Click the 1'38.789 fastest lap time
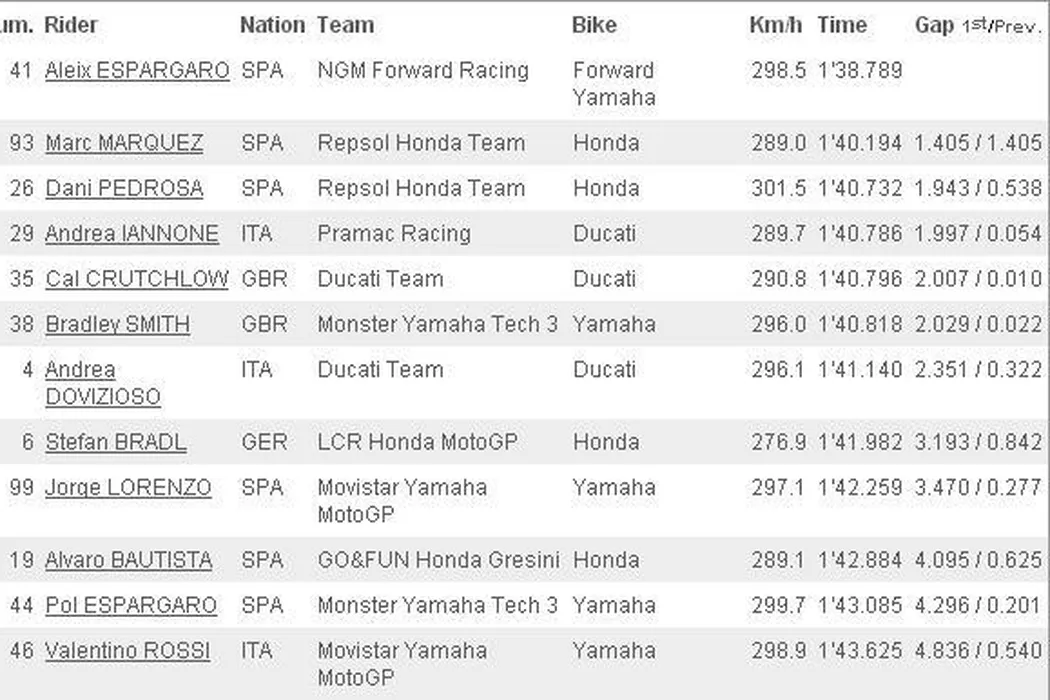Screen dimensions: 1050x700 (x=860, y=71)
